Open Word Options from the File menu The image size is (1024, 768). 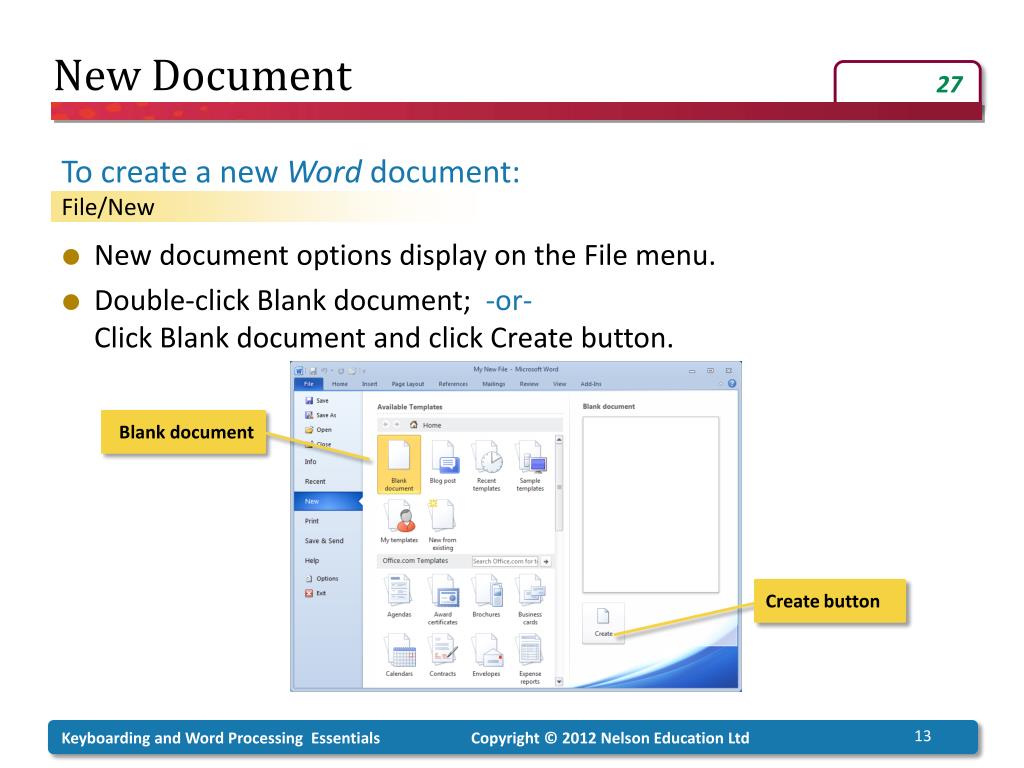click(322, 579)
